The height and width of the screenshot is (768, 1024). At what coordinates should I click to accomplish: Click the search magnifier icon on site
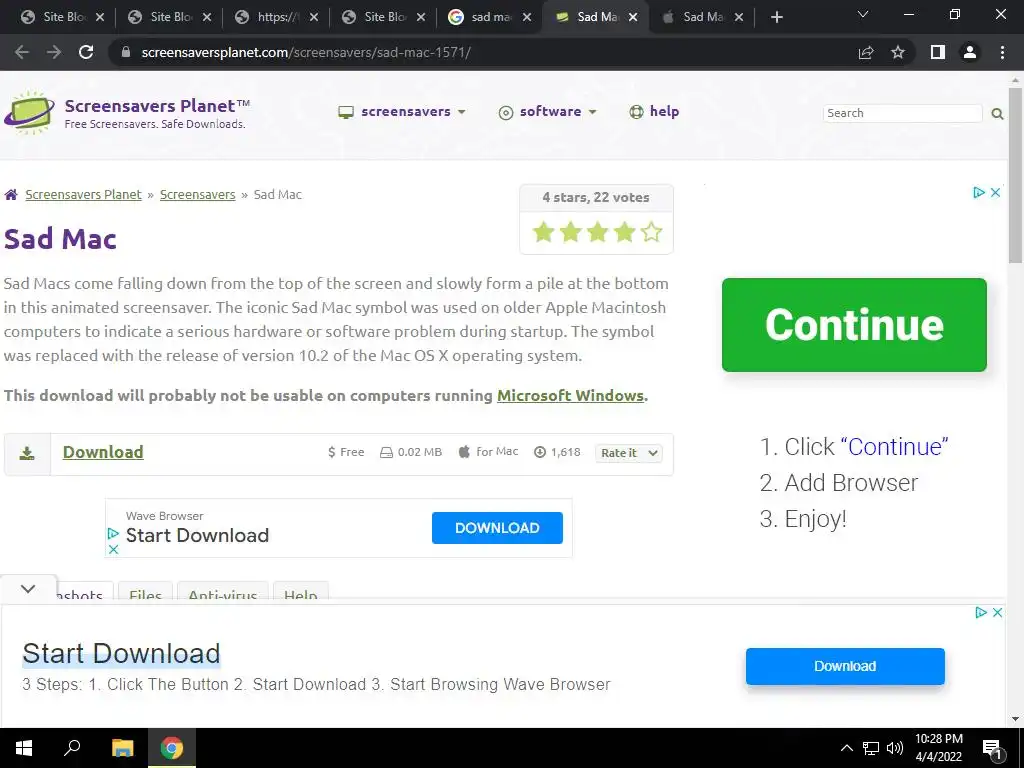coord(997,114)
